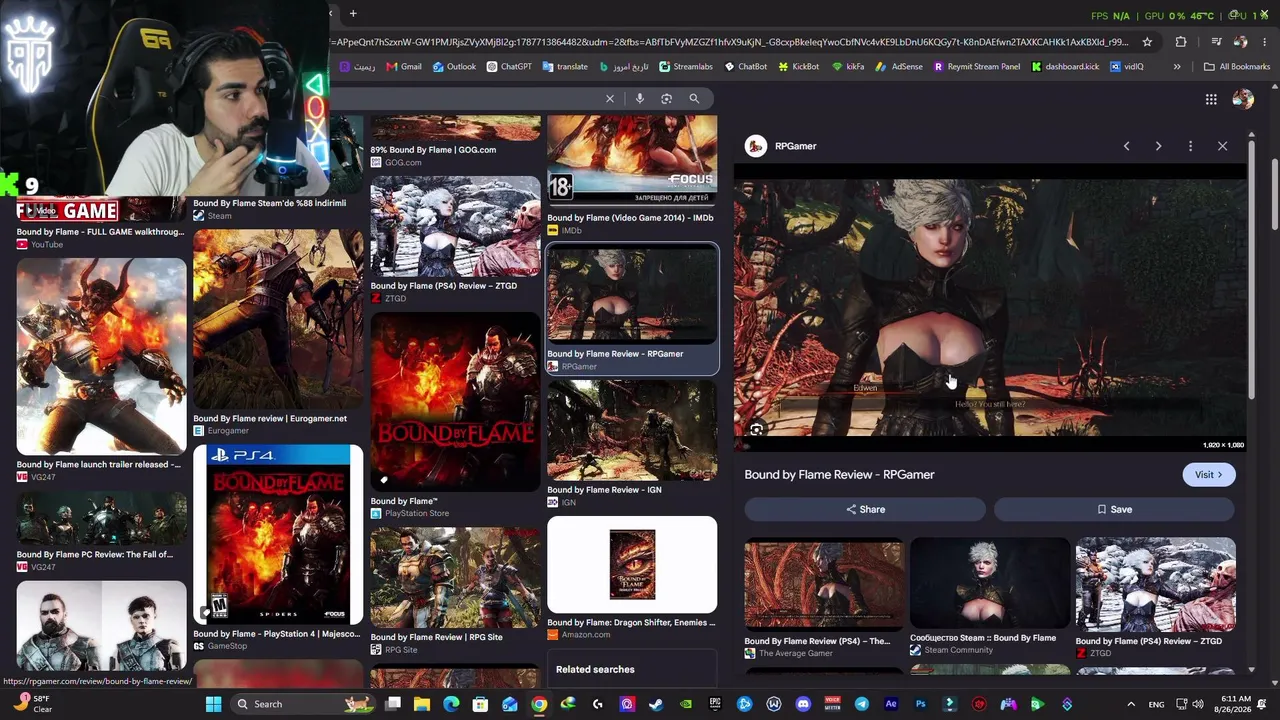Image resolution: width=1280 pixels, height=720 pixels.
Task: Open the Google account avatar
Action: (1243, 99)
